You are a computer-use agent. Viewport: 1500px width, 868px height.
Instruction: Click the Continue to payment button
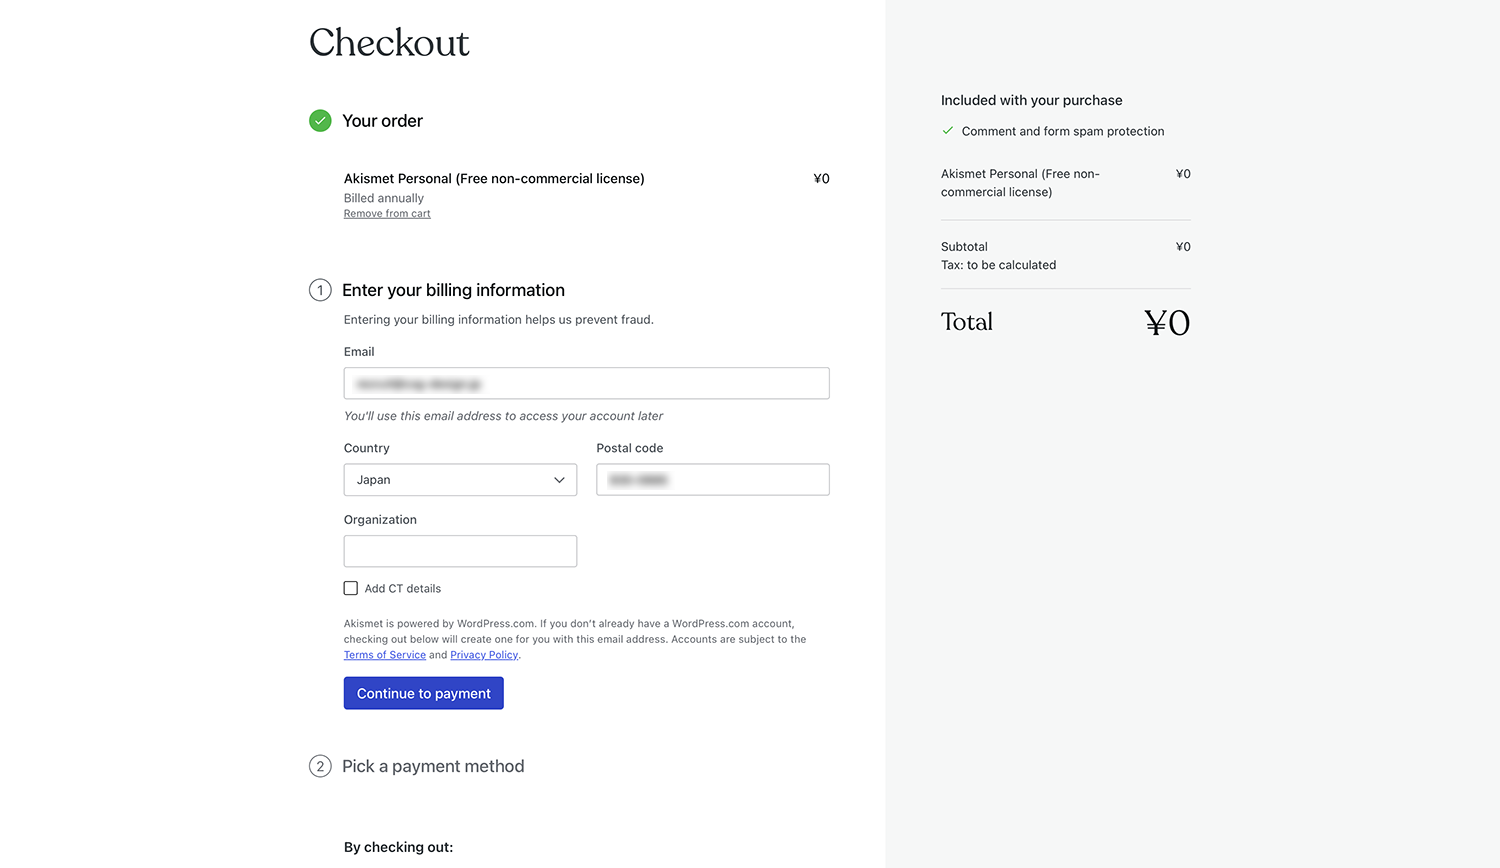click(x=423, y=694)
